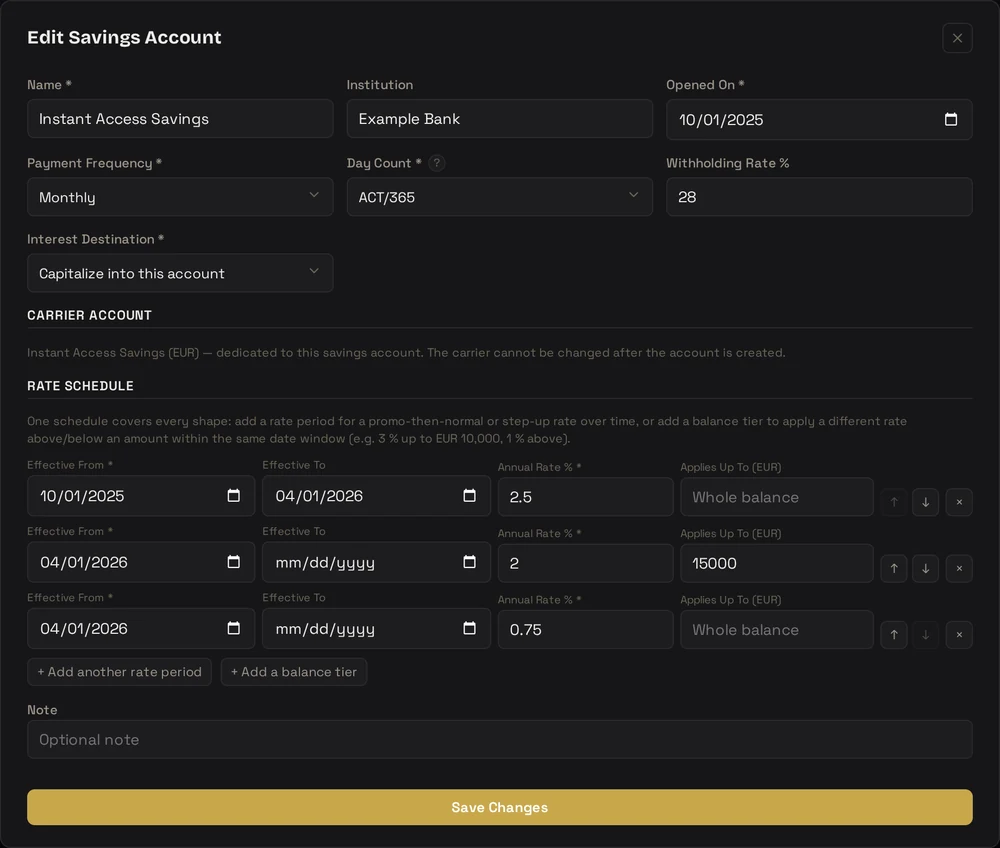The width and height of the screenshot is (1000, 848).
Task: Open calendar for 10/01/2025 Effective From row
Action: (x=233, y=495)
